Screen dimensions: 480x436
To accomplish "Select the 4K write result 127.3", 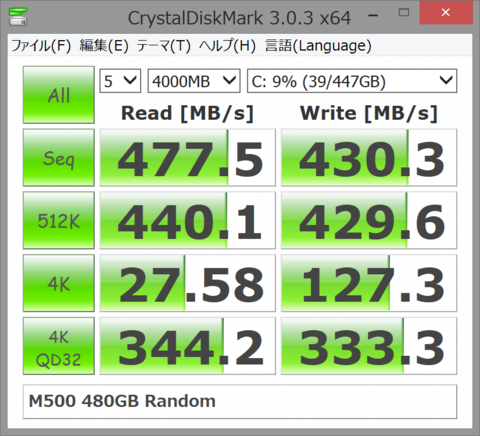I will 369,283.
